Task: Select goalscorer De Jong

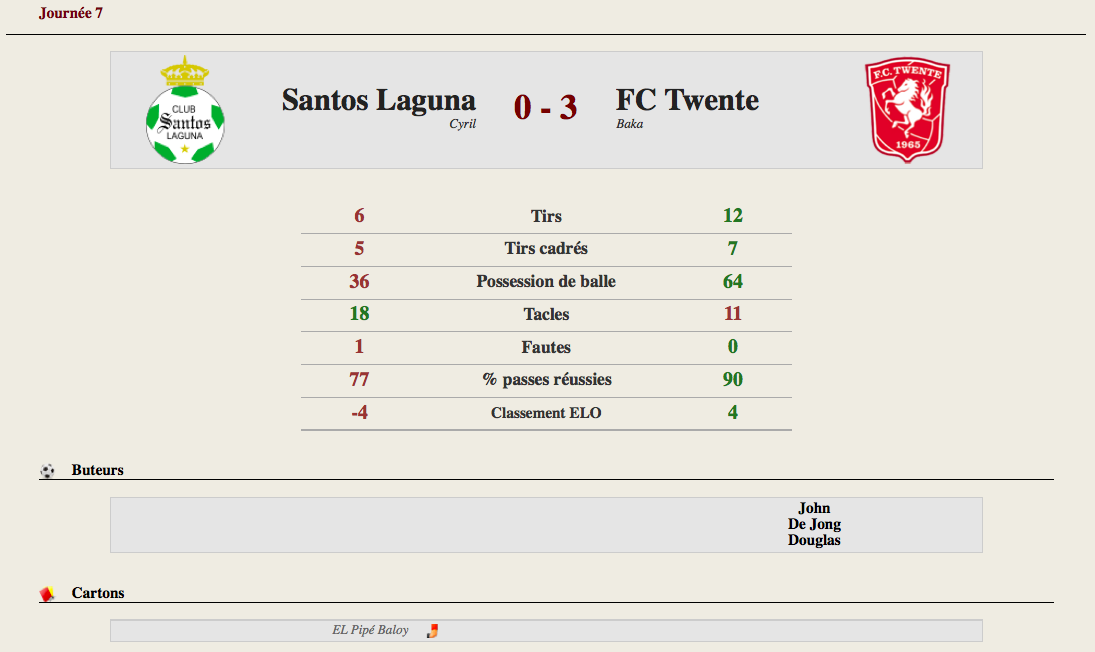Action: (814, 524)
